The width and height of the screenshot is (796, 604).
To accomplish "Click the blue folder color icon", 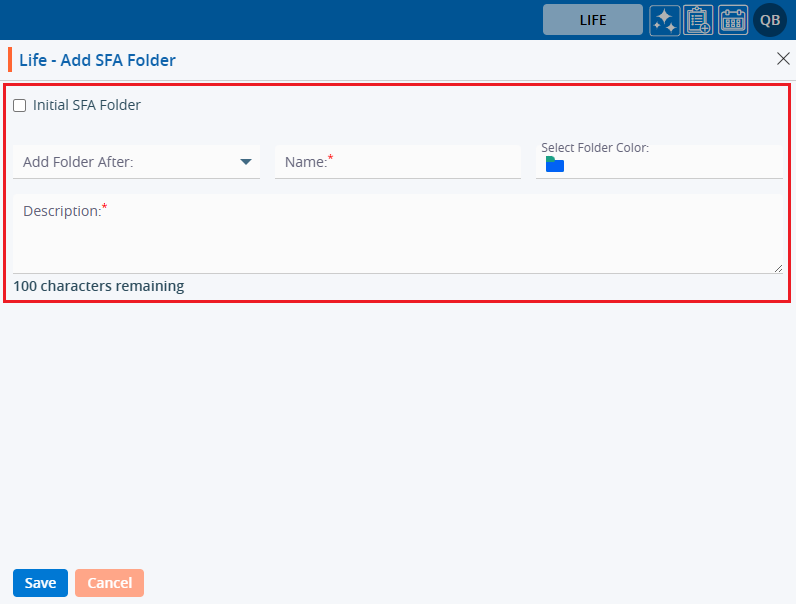I will 555,165.
